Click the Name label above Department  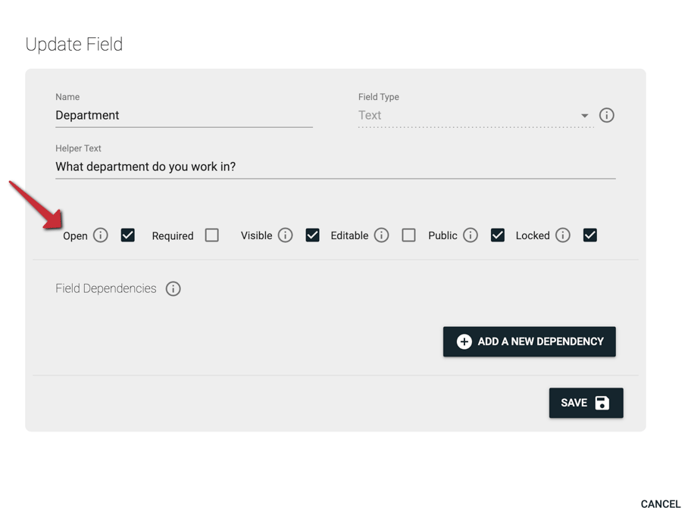click(67, 97)
